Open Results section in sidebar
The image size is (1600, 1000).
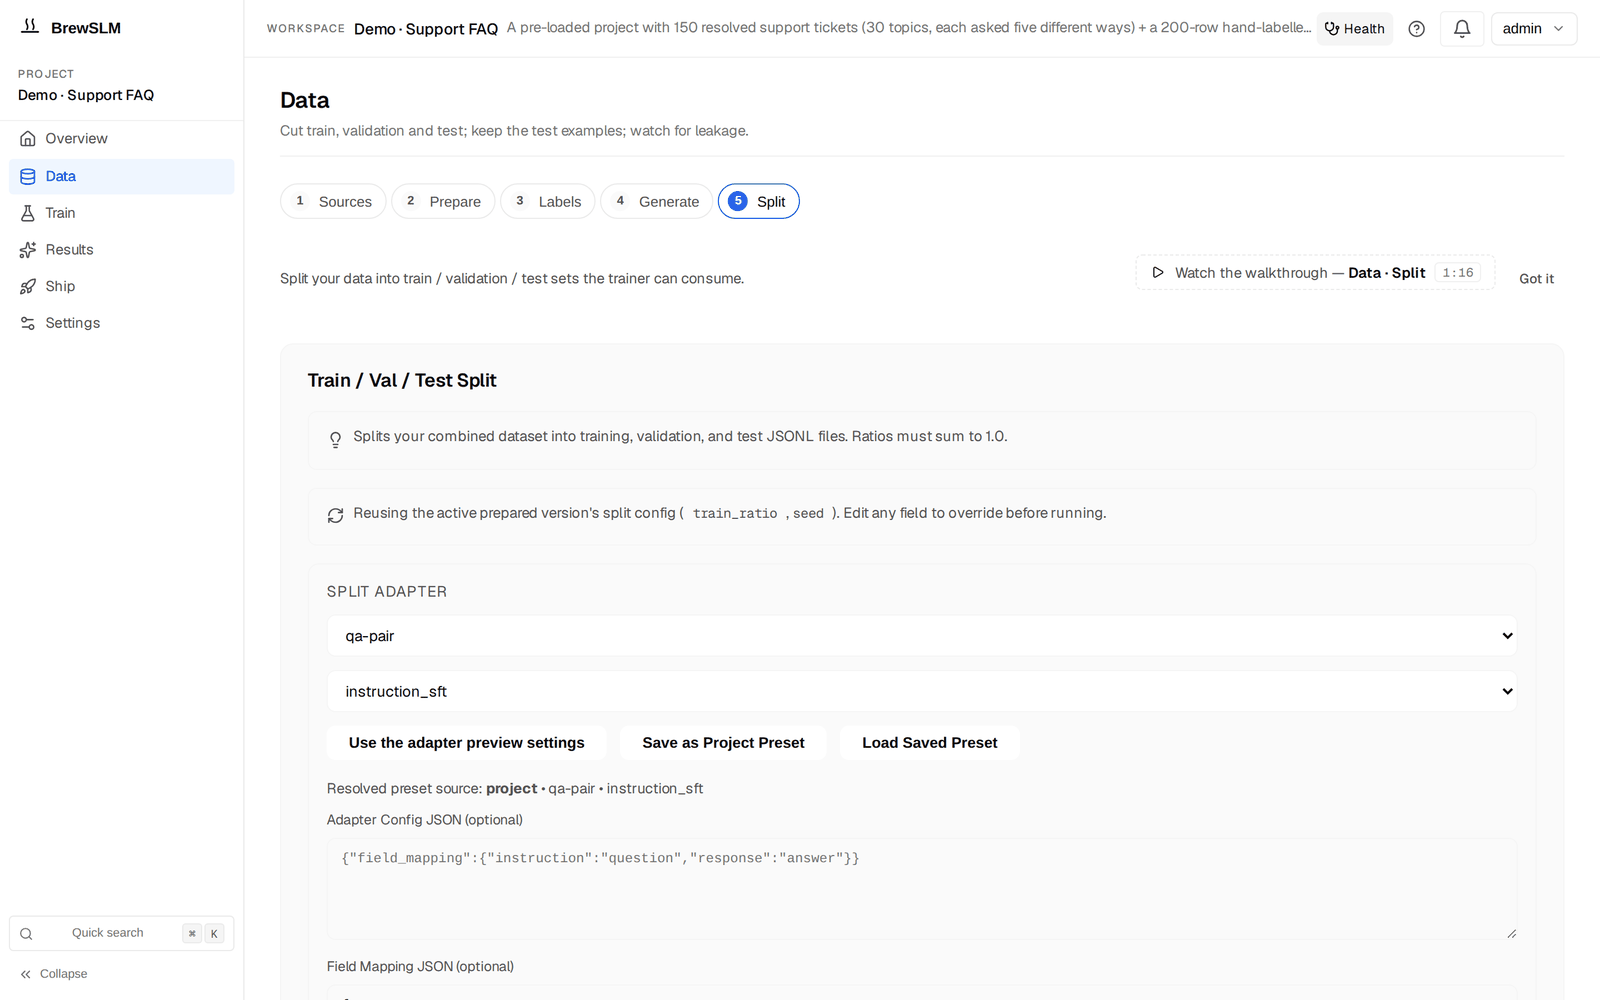click(x=122, y=250)
